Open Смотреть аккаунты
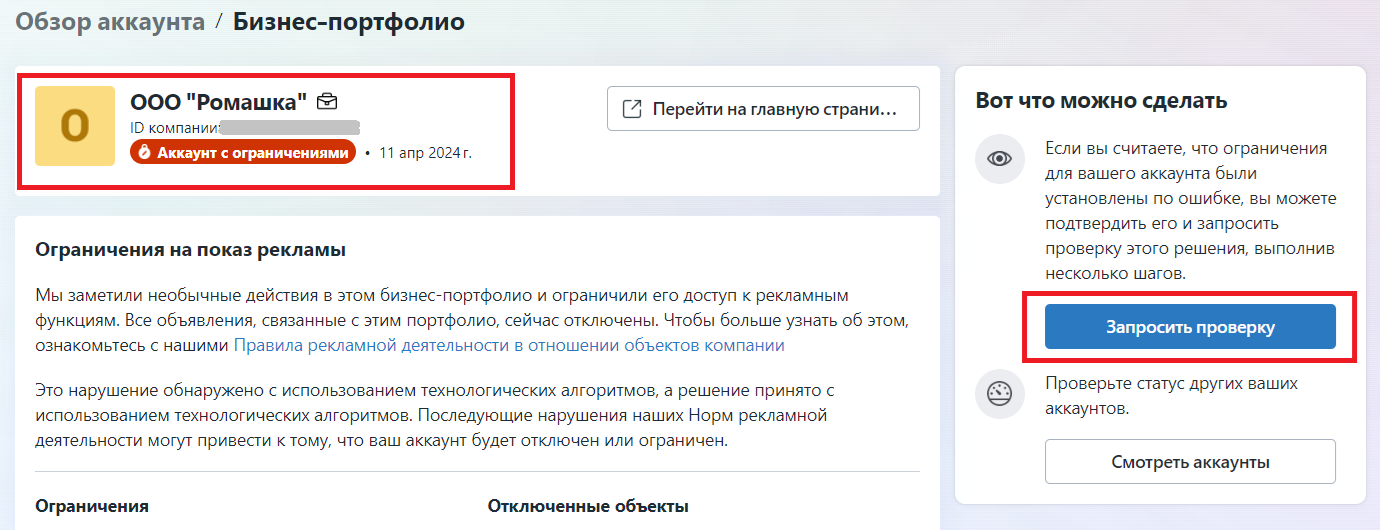 click(1190, 462)
